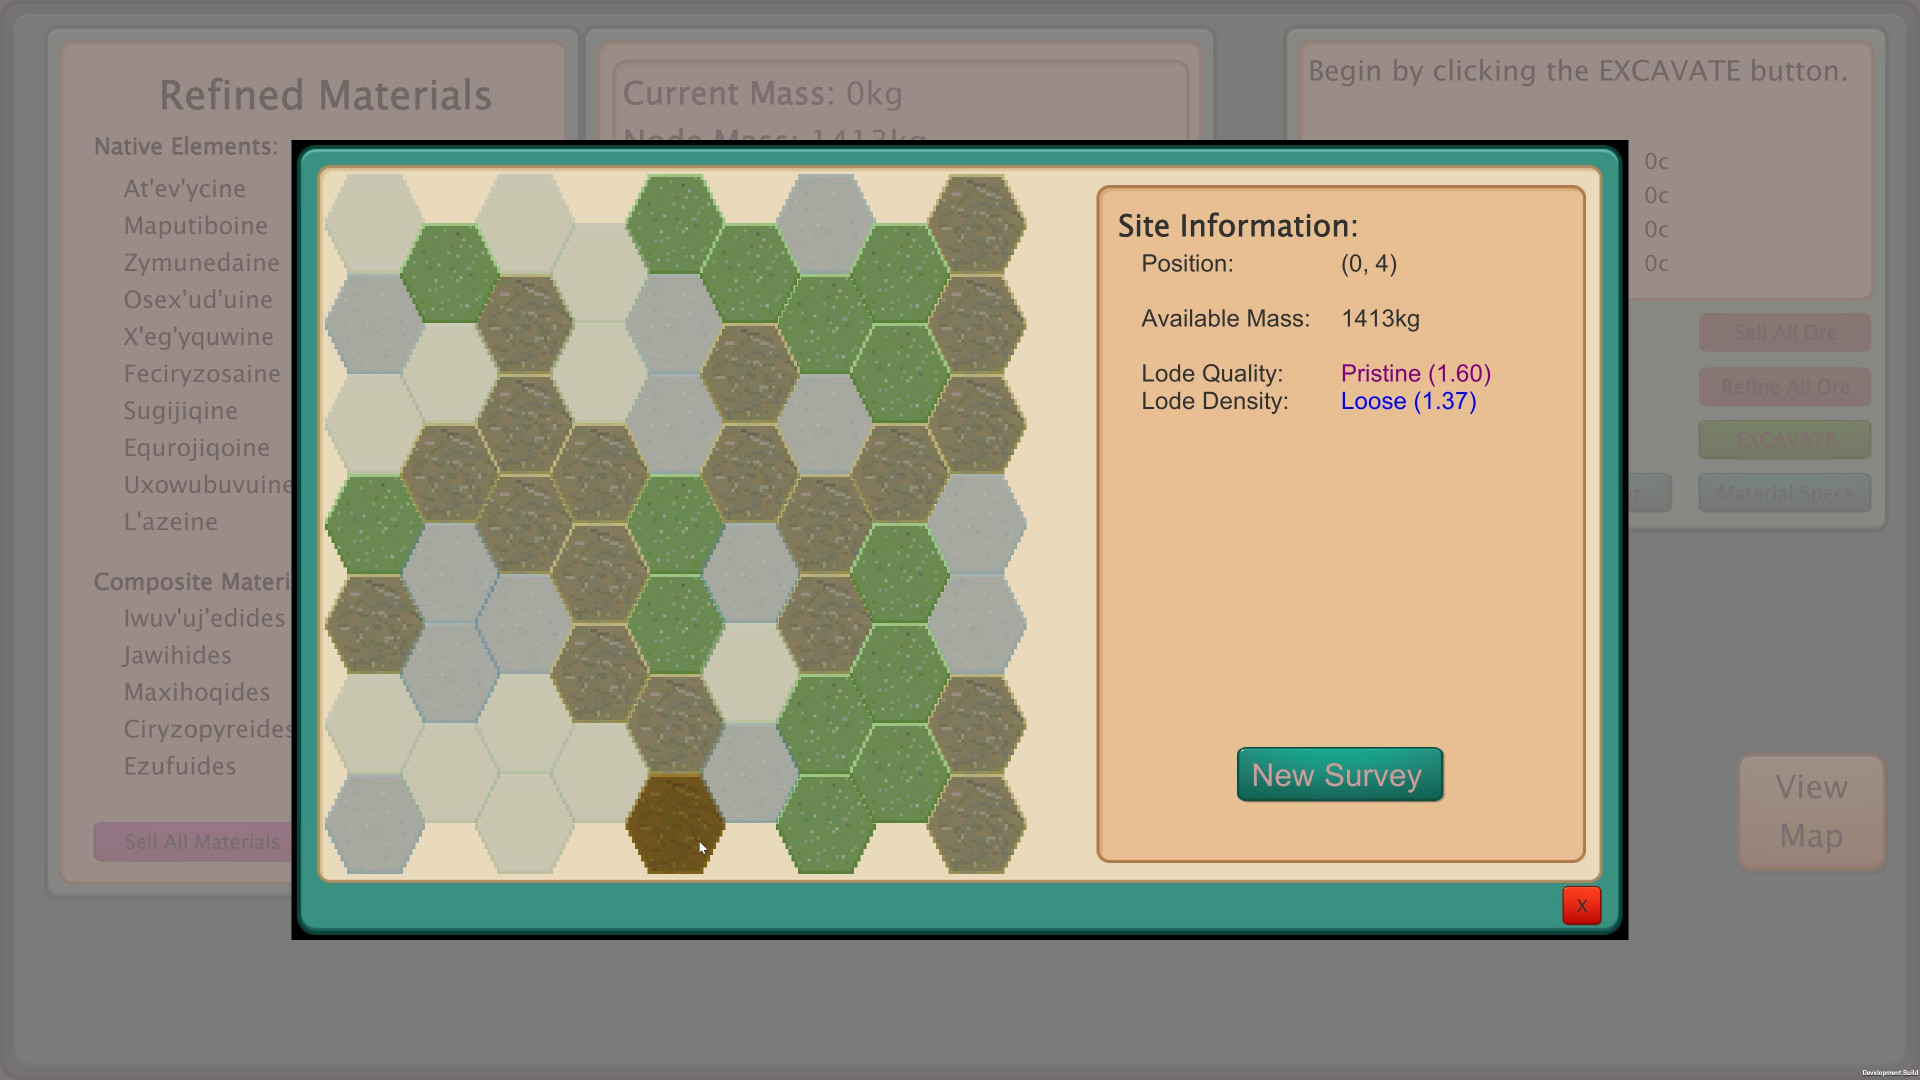
Task: Select the highlighted dark brown hex tile
Action: (676, 824)
